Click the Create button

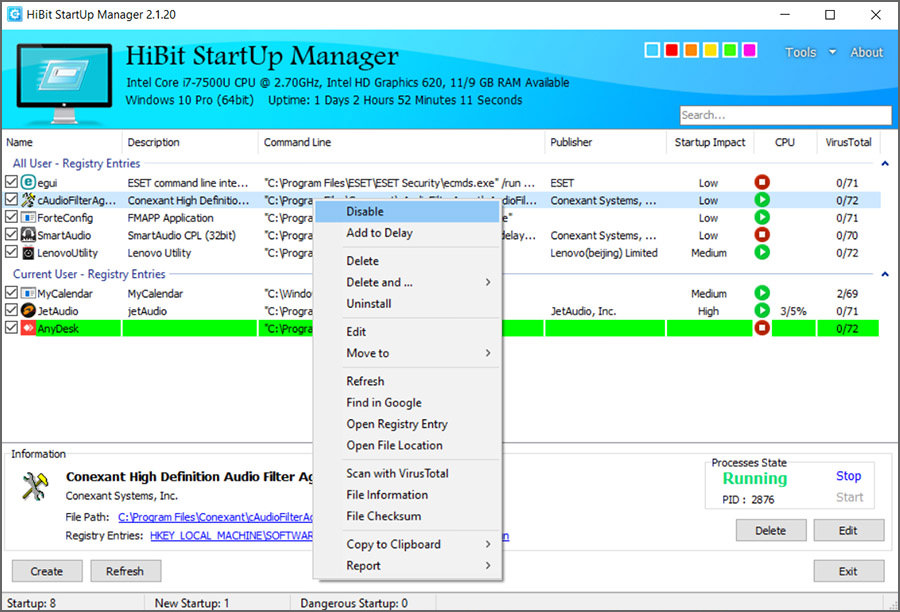(47, 571)
